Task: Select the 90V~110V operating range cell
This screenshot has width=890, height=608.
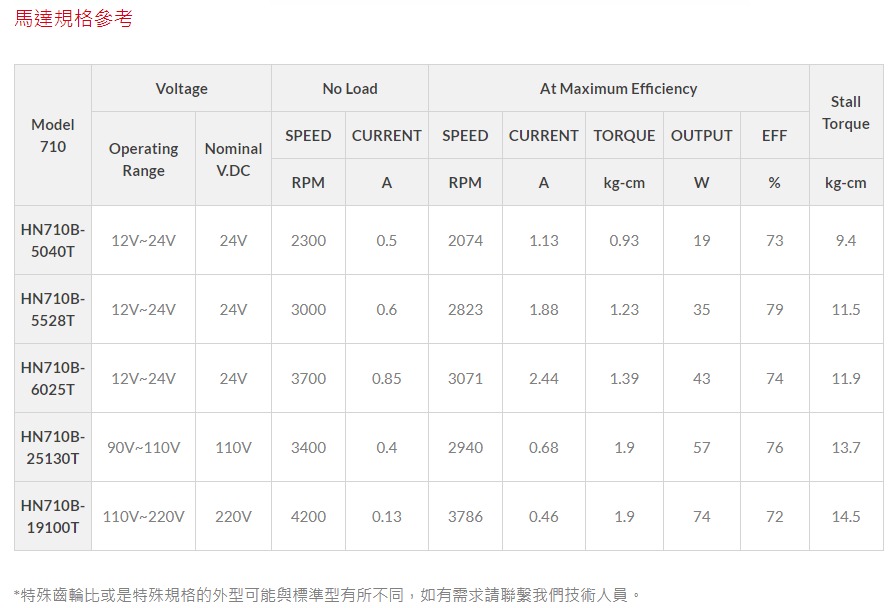Action: click(143, 447)
